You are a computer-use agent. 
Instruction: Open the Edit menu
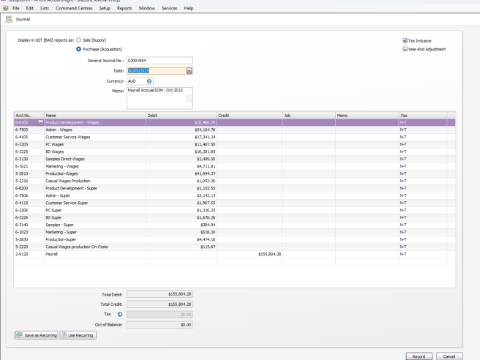pyautogui.click(x=30, y=8)
